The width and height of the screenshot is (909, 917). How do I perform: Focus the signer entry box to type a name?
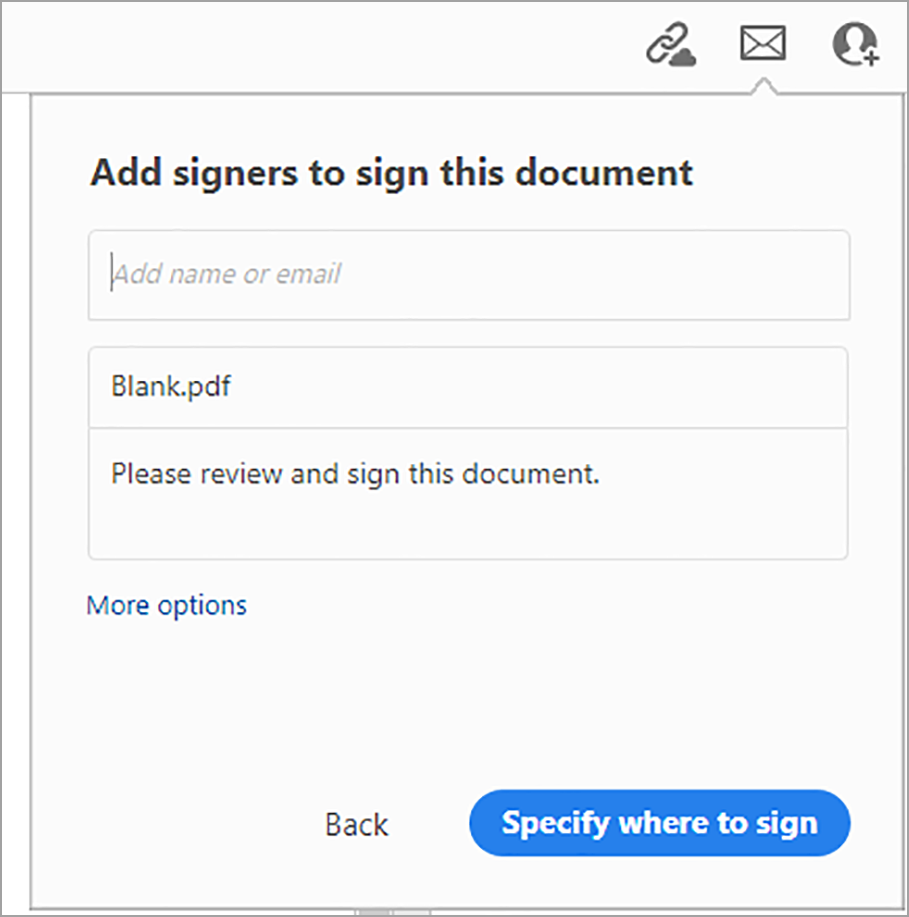coord(468,275)
